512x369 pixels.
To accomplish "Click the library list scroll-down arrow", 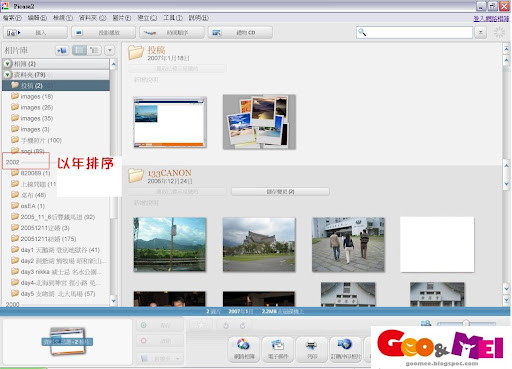I will [x=114, y=300].
